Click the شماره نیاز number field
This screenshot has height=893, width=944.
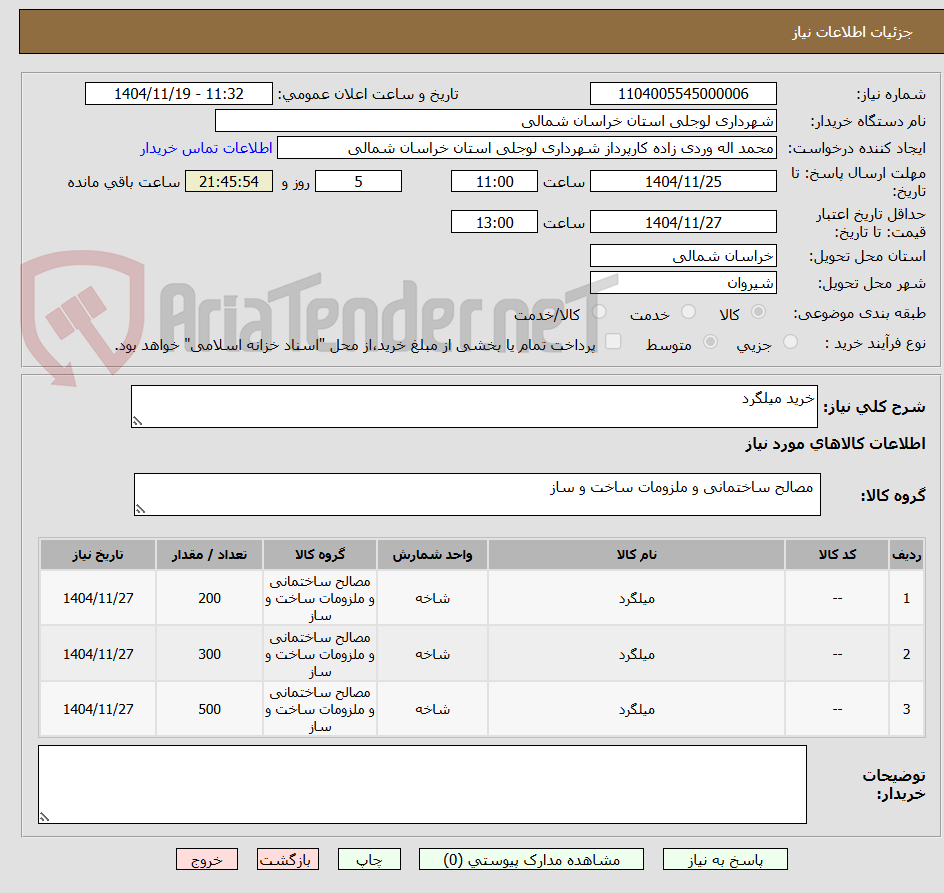point(683,94)
